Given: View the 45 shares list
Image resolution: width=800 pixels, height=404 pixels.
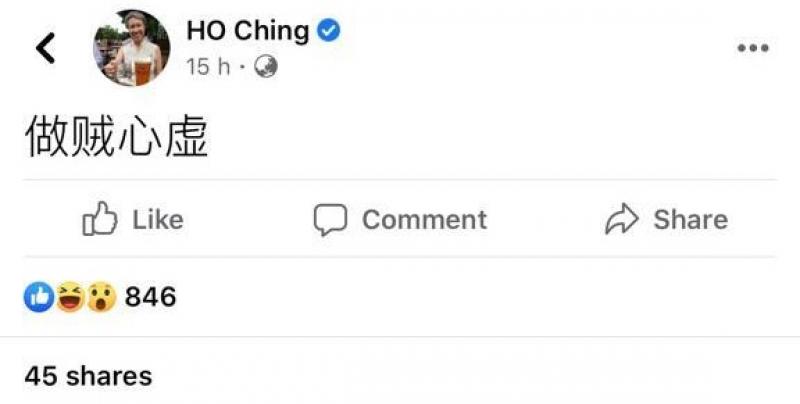Looking at the screenshot, I should click(x=88, y=376).
